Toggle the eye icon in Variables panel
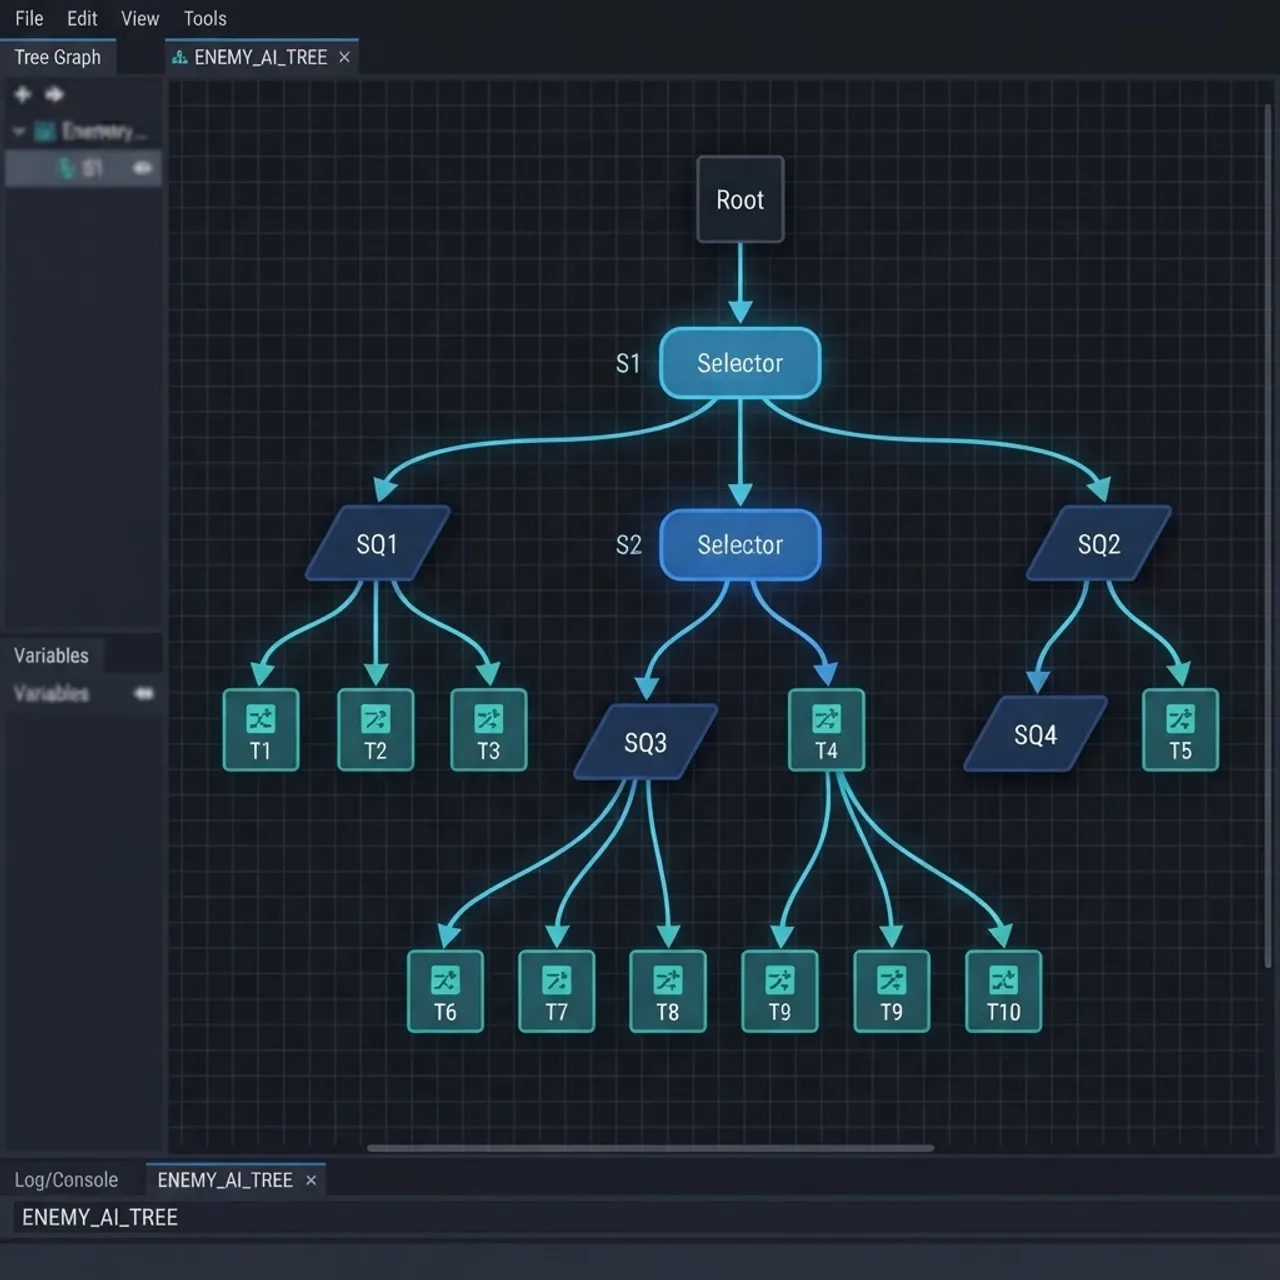This screenshot has width=1280, height=1280. (x=144, y=693)
